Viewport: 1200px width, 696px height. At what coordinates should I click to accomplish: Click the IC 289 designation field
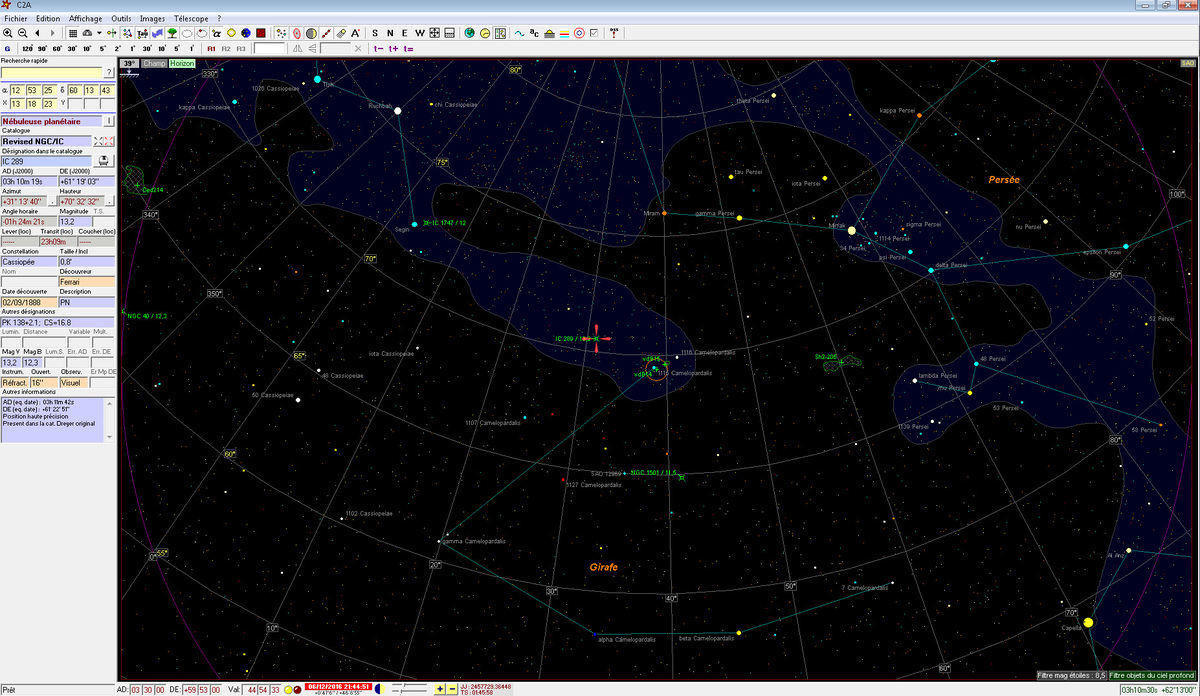point(46,160)
